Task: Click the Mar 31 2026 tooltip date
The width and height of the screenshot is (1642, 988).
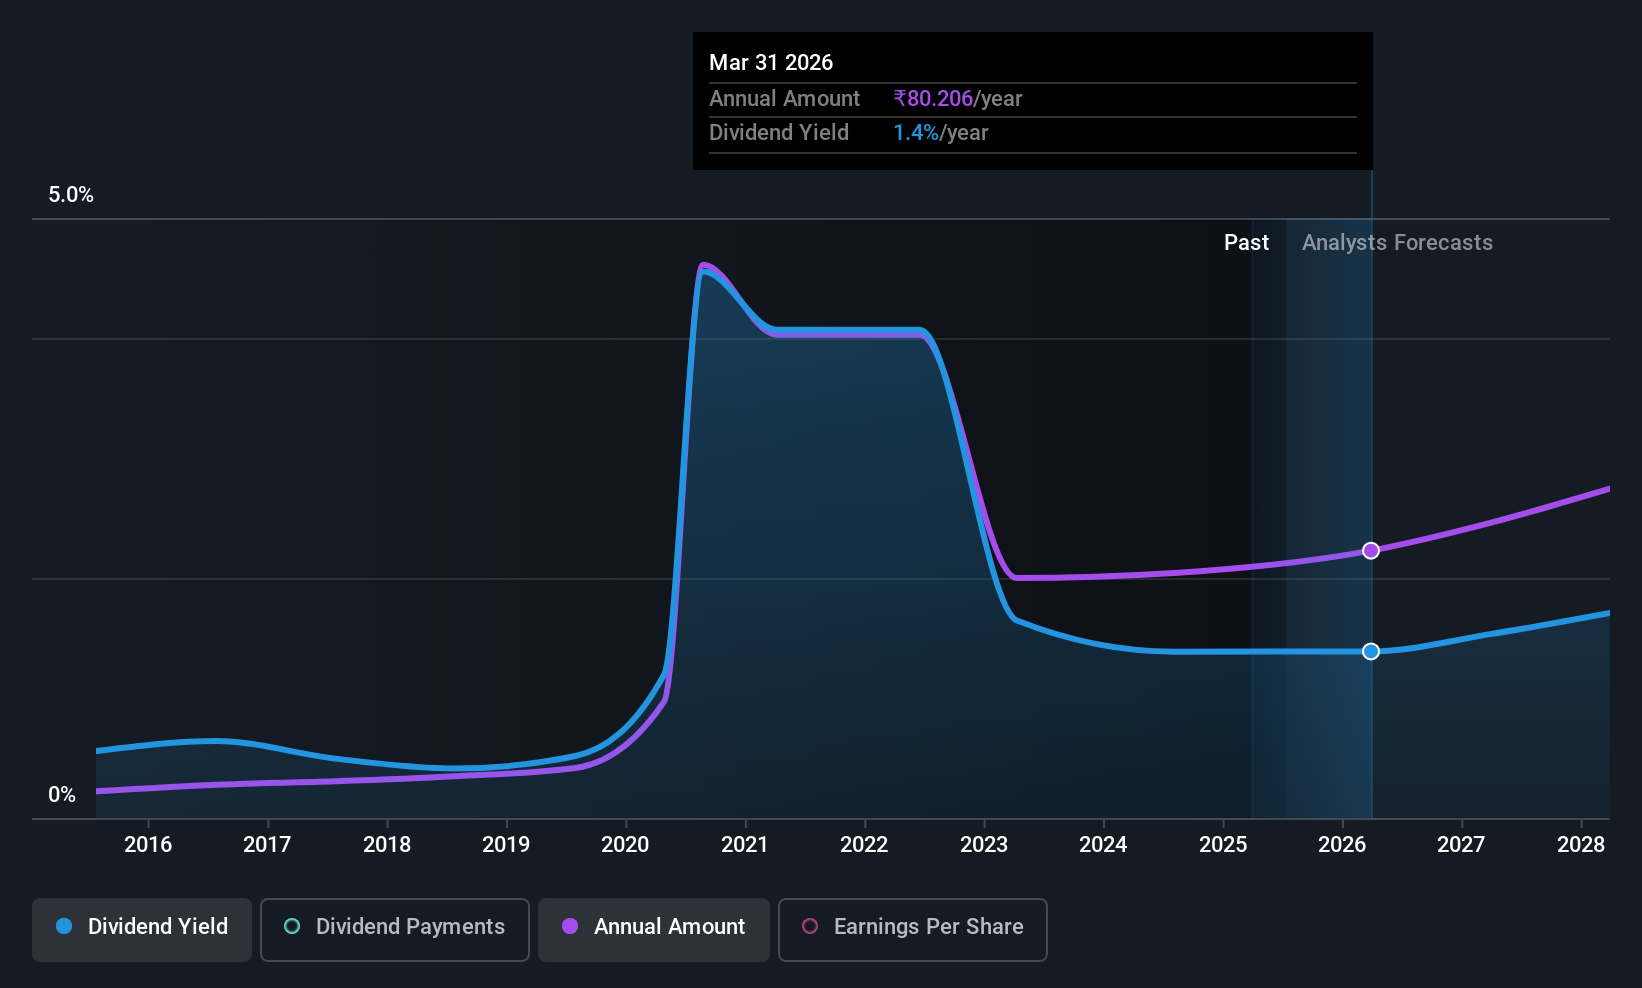Action: (771, 63)
